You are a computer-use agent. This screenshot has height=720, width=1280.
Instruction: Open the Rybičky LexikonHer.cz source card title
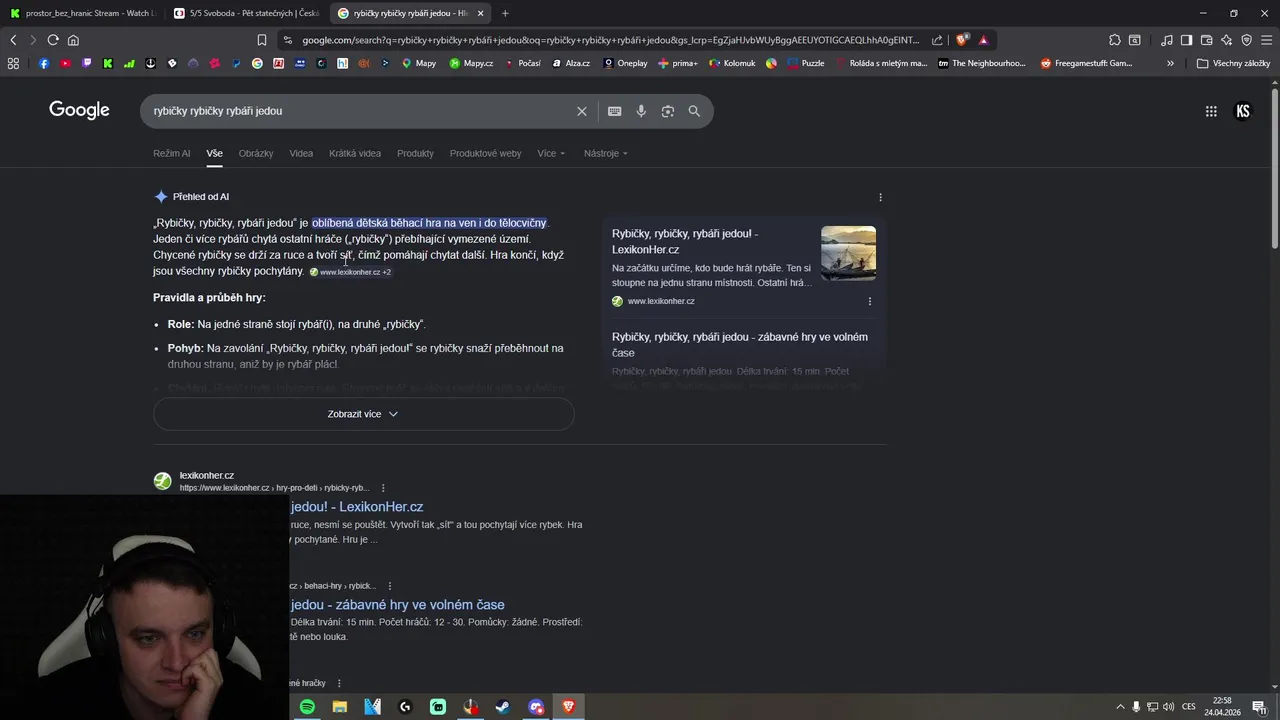click(x=685, y=241)
